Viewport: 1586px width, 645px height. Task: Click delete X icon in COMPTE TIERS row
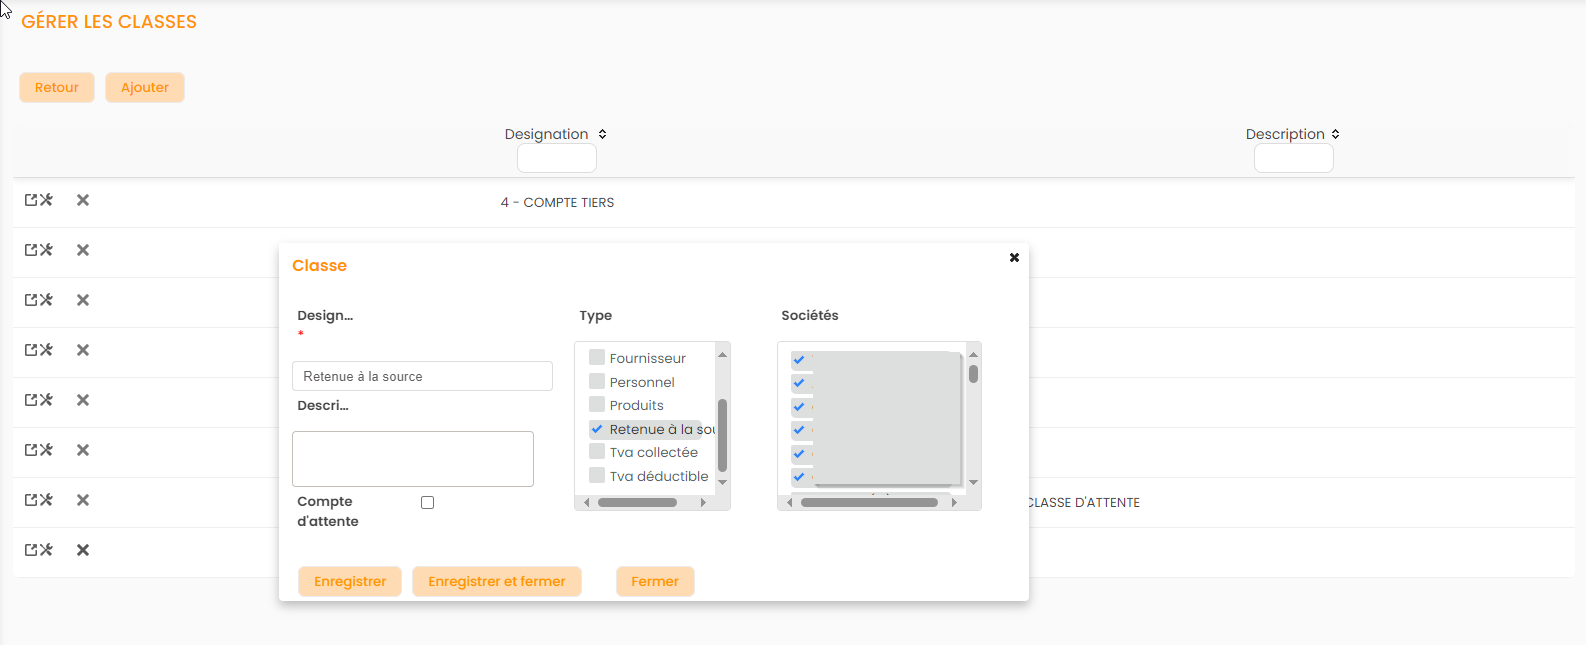pyautogui.click(x=83, y=200)
